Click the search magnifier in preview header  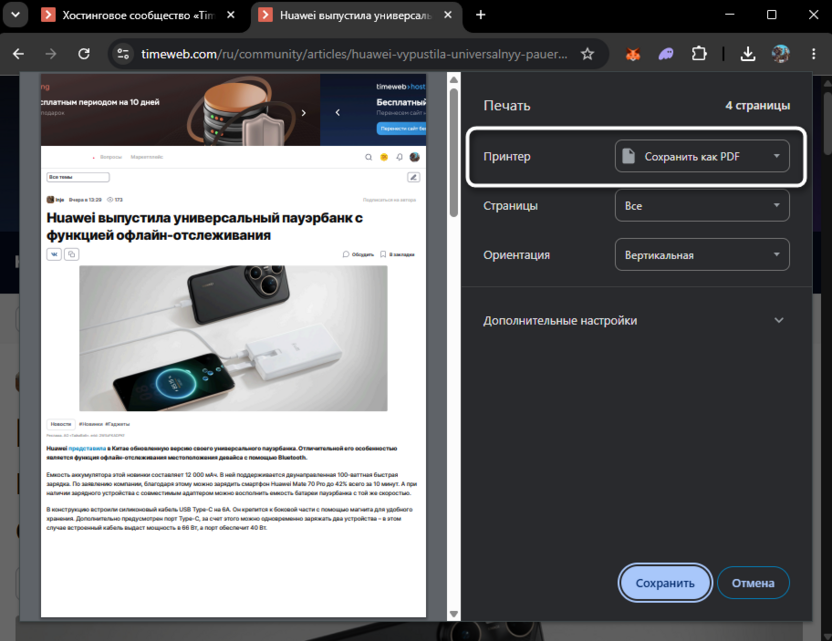click(368, 157)
